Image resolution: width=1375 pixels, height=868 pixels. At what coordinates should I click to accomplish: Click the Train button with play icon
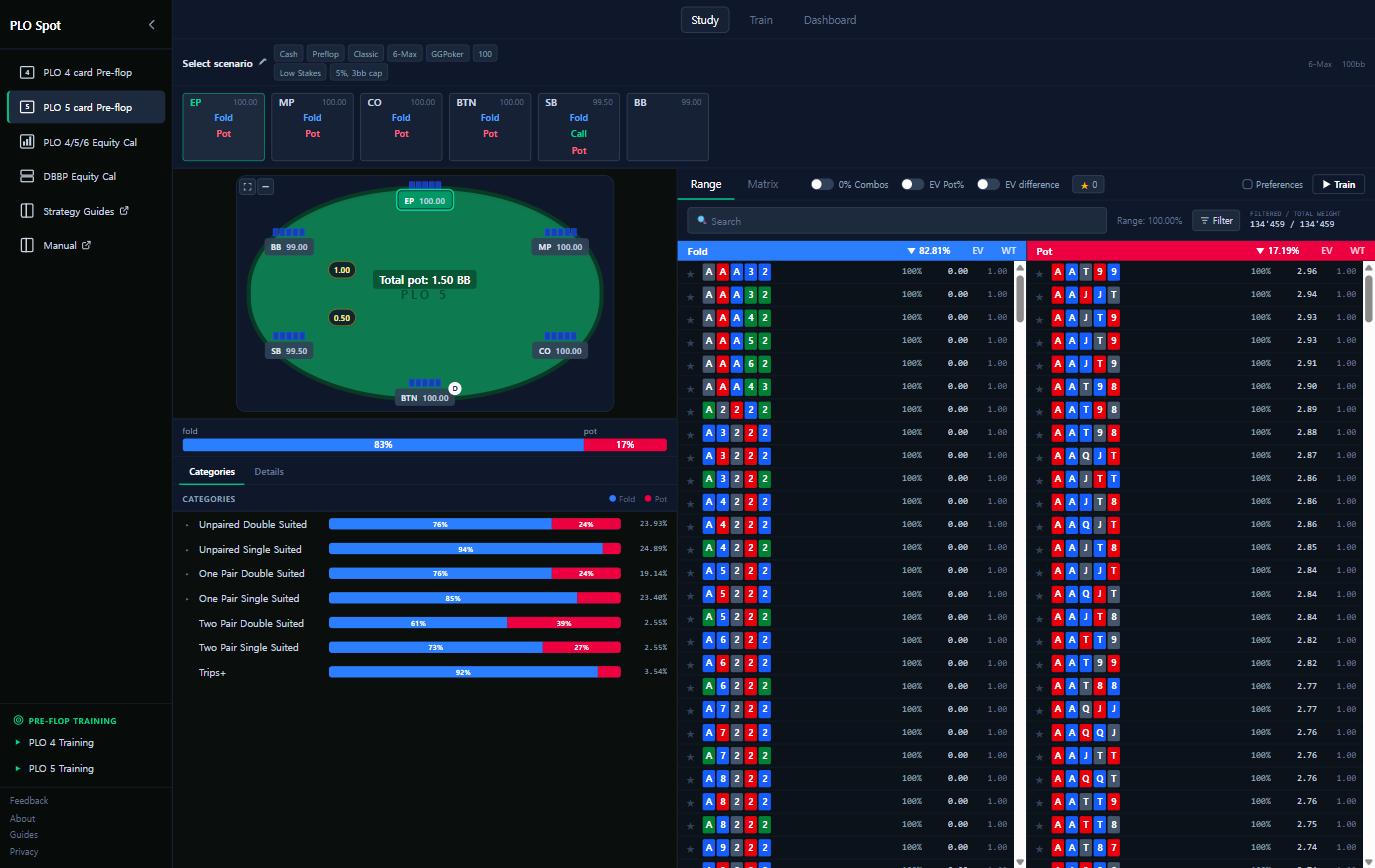pyautogui.click(x=1338, y=184)
